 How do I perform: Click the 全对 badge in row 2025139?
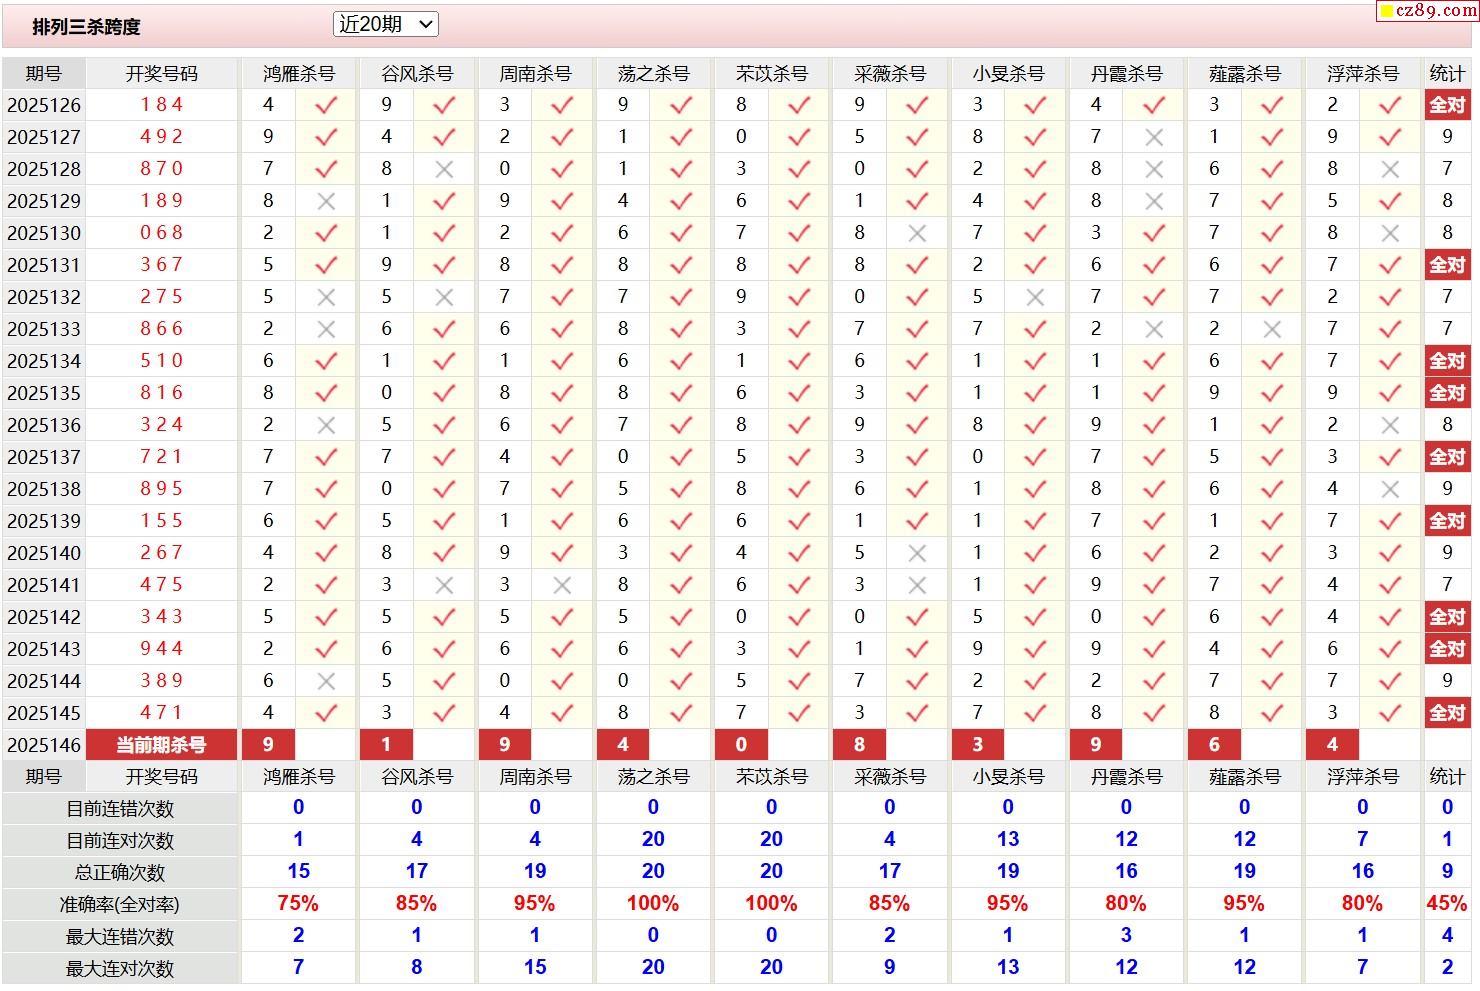(x=1447, y=521)
